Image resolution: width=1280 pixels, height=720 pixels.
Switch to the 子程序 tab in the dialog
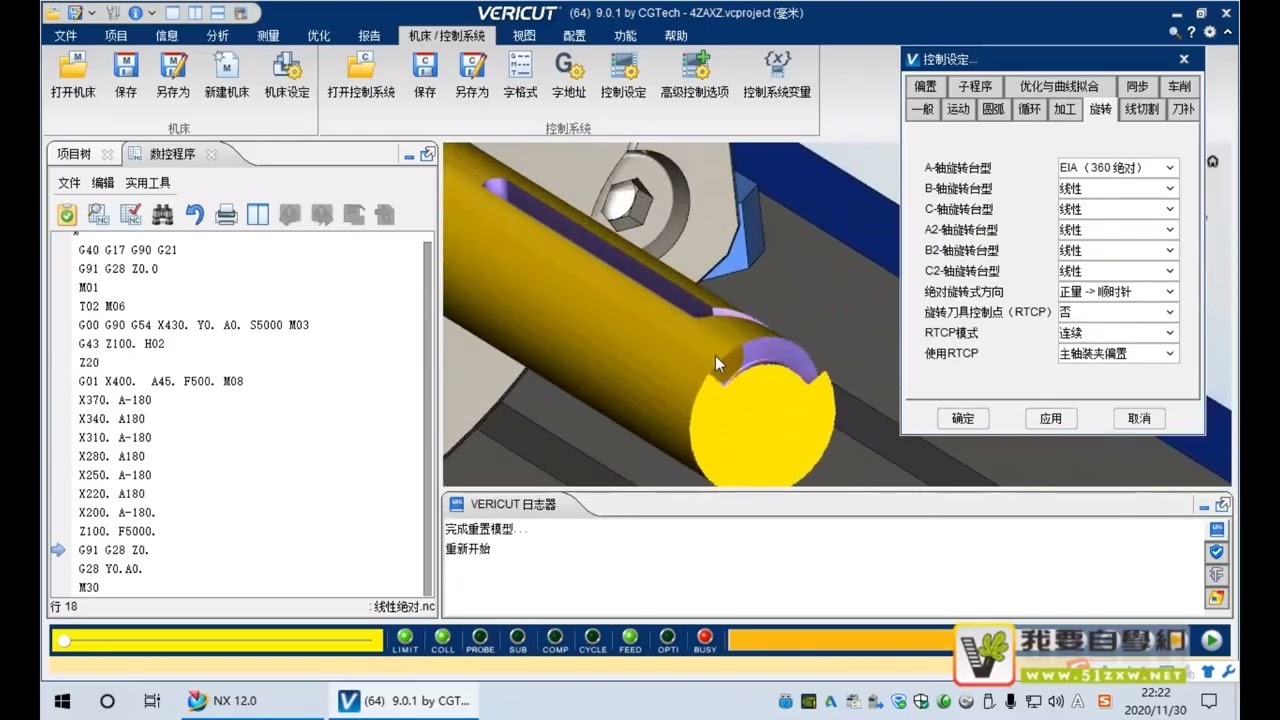pos(975,87)
